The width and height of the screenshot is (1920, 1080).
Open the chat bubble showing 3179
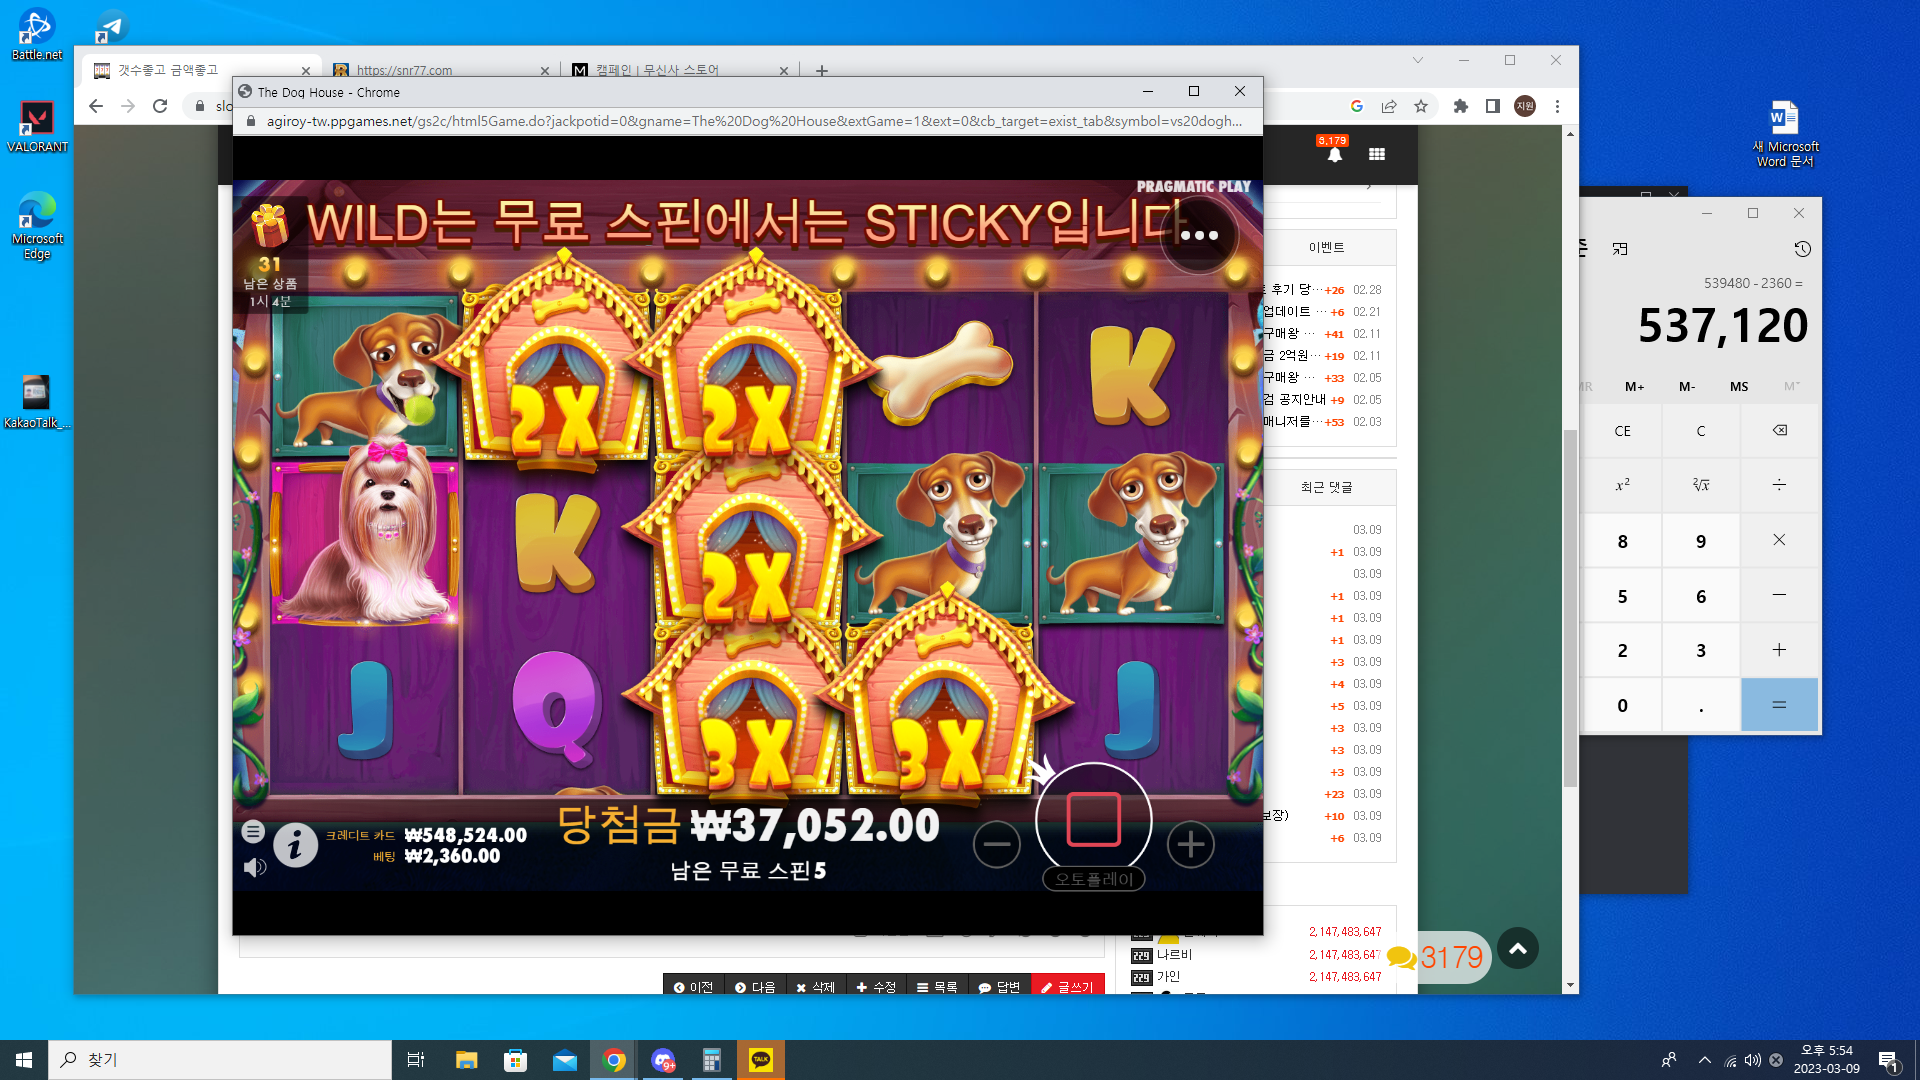[x=1436, y=957]
